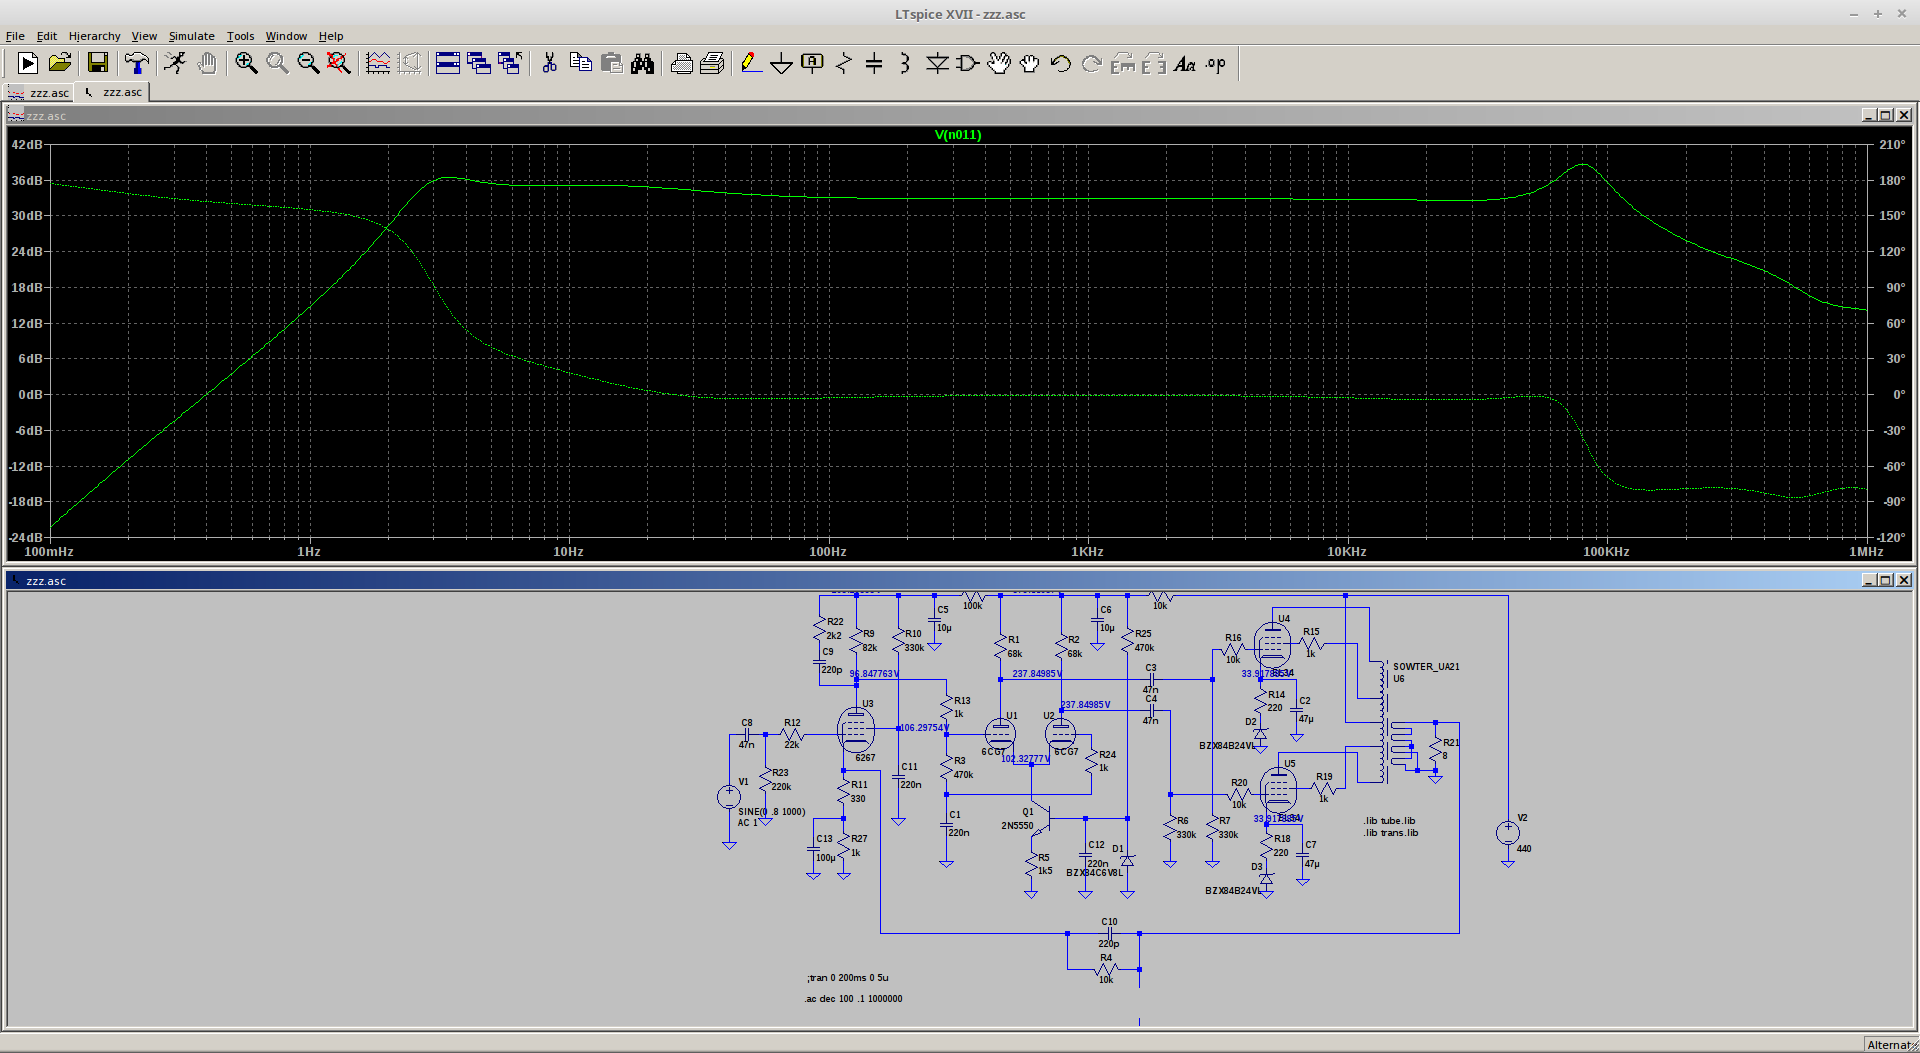Click the print icon
The width and height of the screenshot is (1920, 1053).
coord(681,63)
